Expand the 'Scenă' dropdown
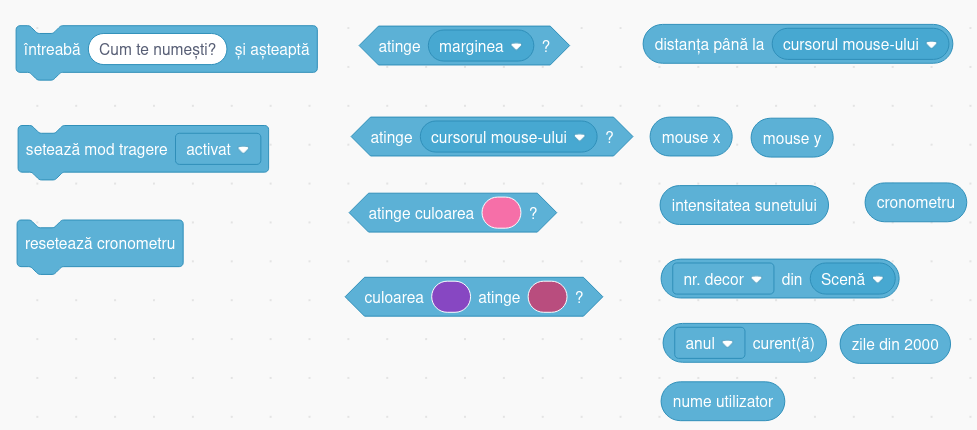 tap(852, 279)
